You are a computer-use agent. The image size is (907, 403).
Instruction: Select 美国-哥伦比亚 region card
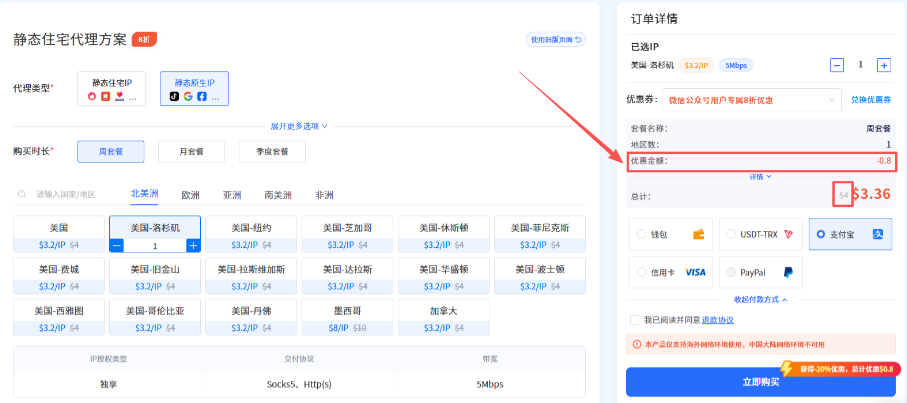(x=155, y=317)
